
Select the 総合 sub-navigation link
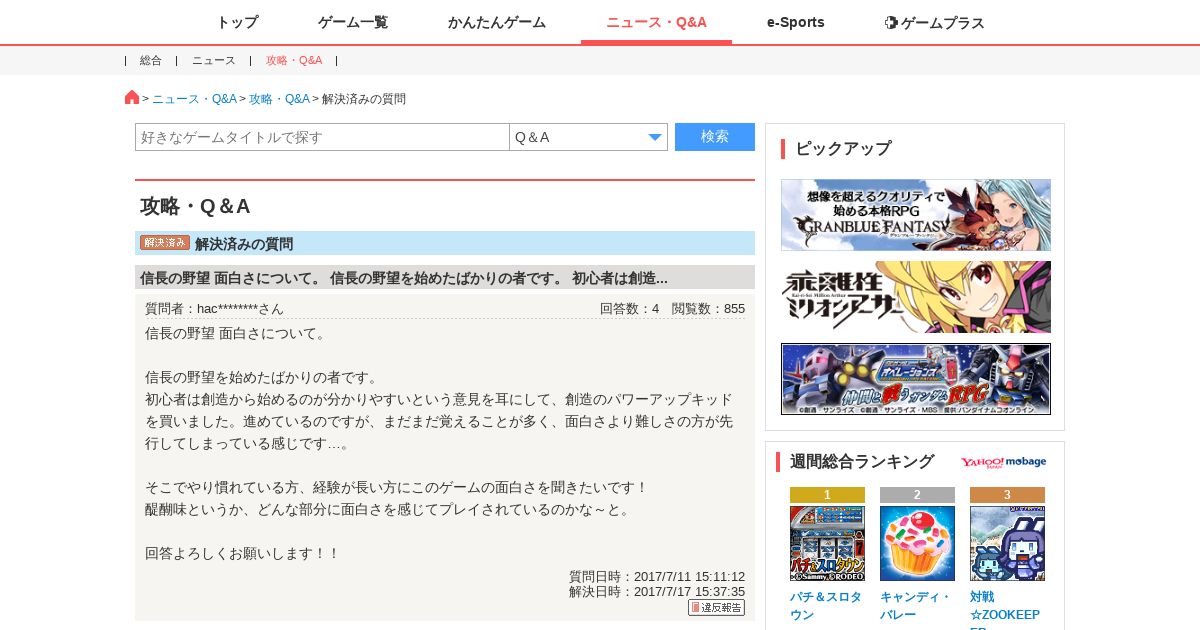tap(151, 60)
